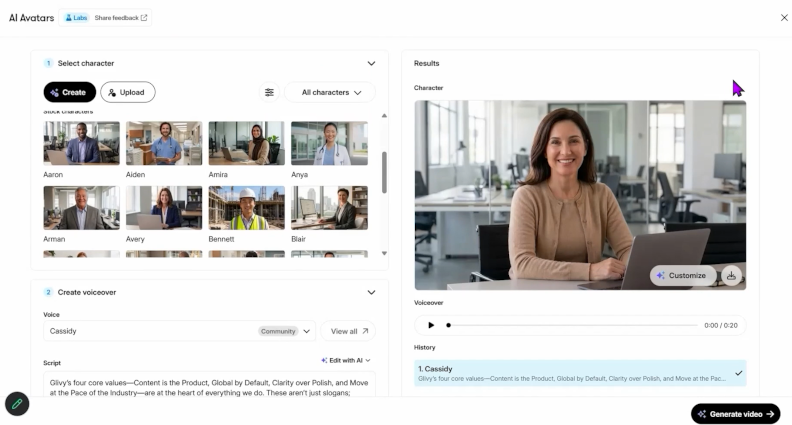Select the Aaron character thumbnail
The image size is (792, 425).
(x=81, y=144)
